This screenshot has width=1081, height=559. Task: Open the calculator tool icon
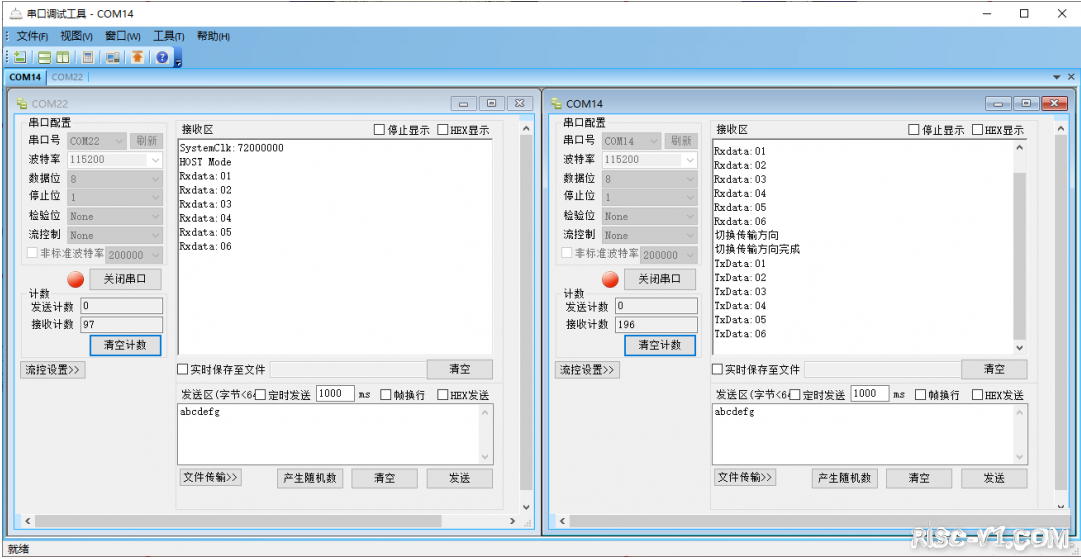(x=88, y=57)
